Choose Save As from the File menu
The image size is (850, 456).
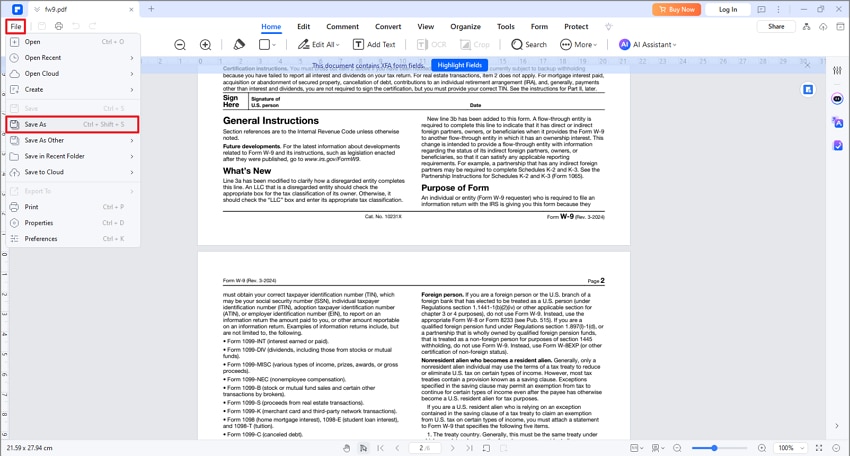click(73, 124)
